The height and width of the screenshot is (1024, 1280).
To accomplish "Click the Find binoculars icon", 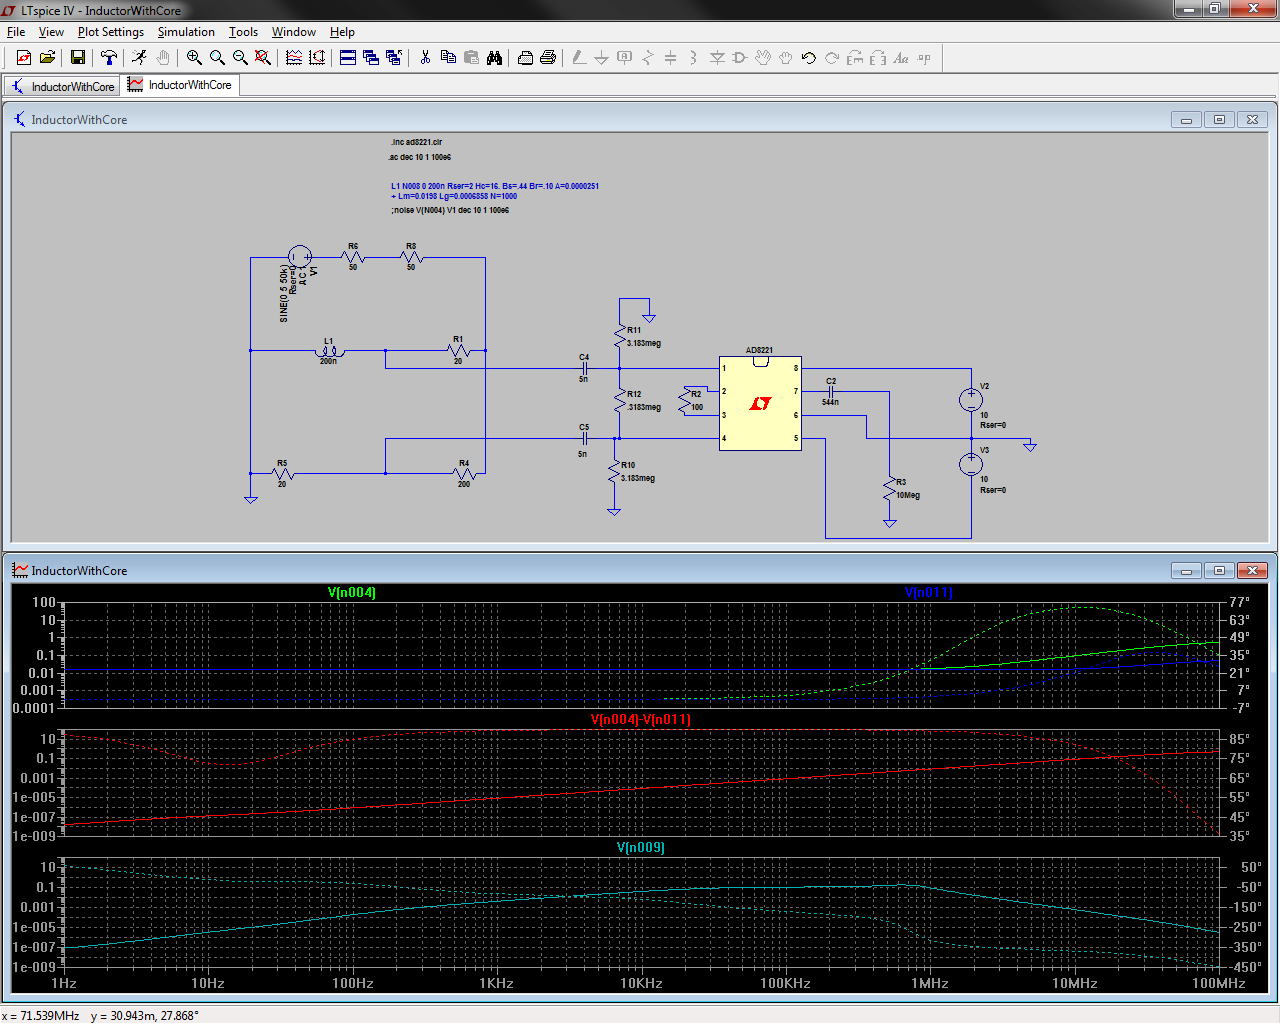I will (x=494, y=58).
